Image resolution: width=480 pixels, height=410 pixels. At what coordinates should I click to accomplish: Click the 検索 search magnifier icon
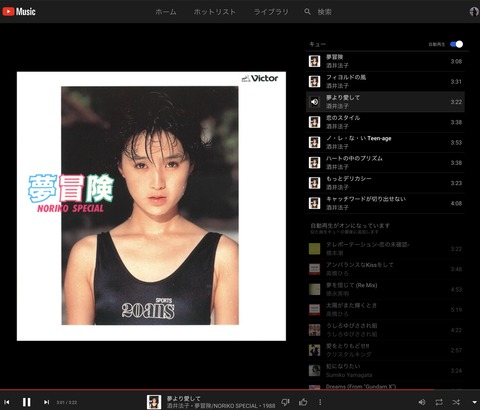point(307,12)
